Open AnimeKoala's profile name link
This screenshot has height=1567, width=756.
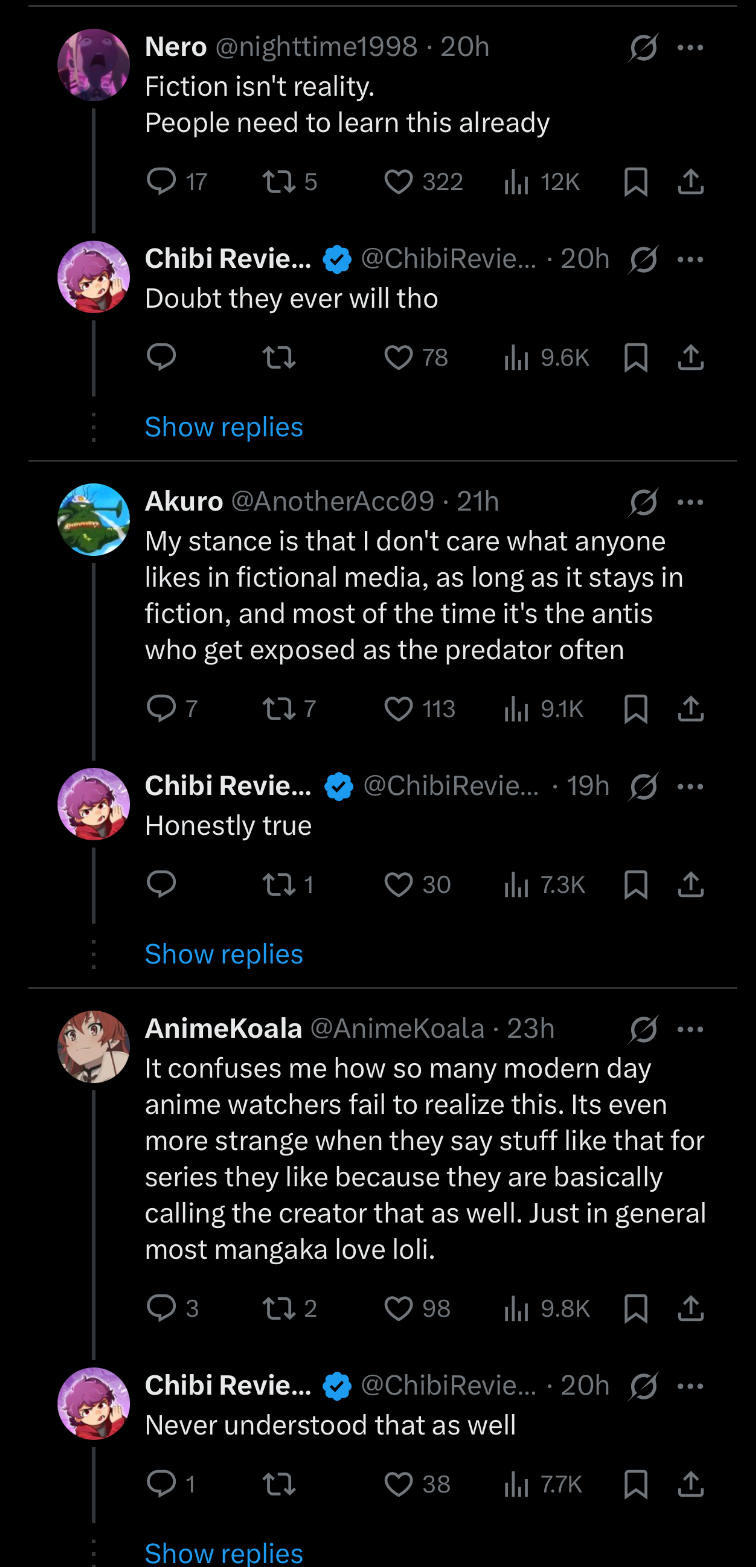point(223,1029)
